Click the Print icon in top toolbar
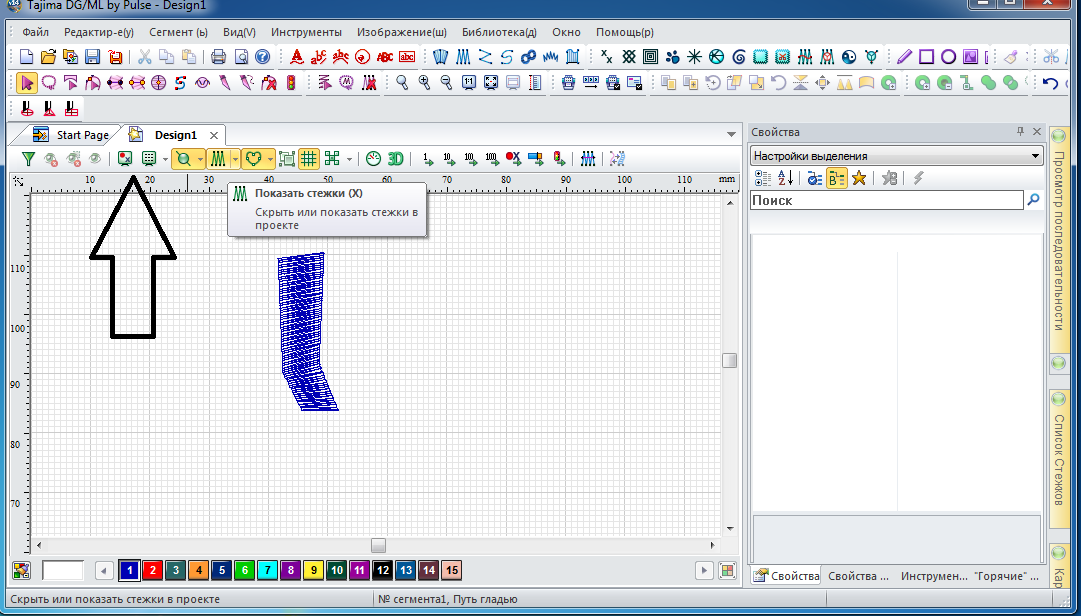The height and width of the screenshot is (616, 1081). [219, 57]
